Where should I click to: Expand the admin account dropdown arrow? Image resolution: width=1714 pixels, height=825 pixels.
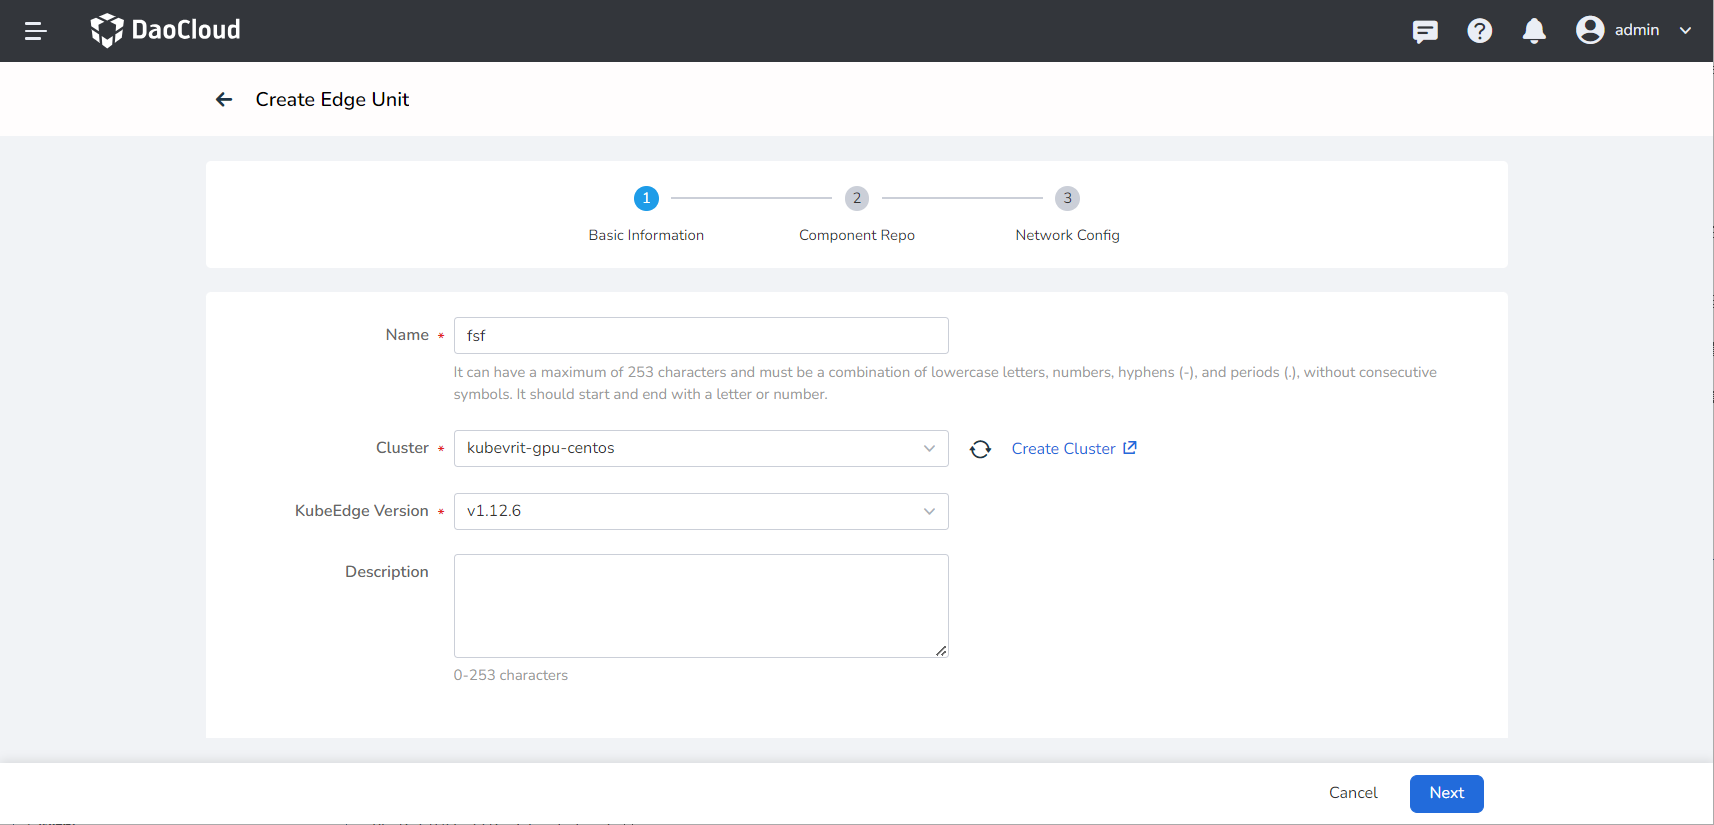pos(1685,30)
